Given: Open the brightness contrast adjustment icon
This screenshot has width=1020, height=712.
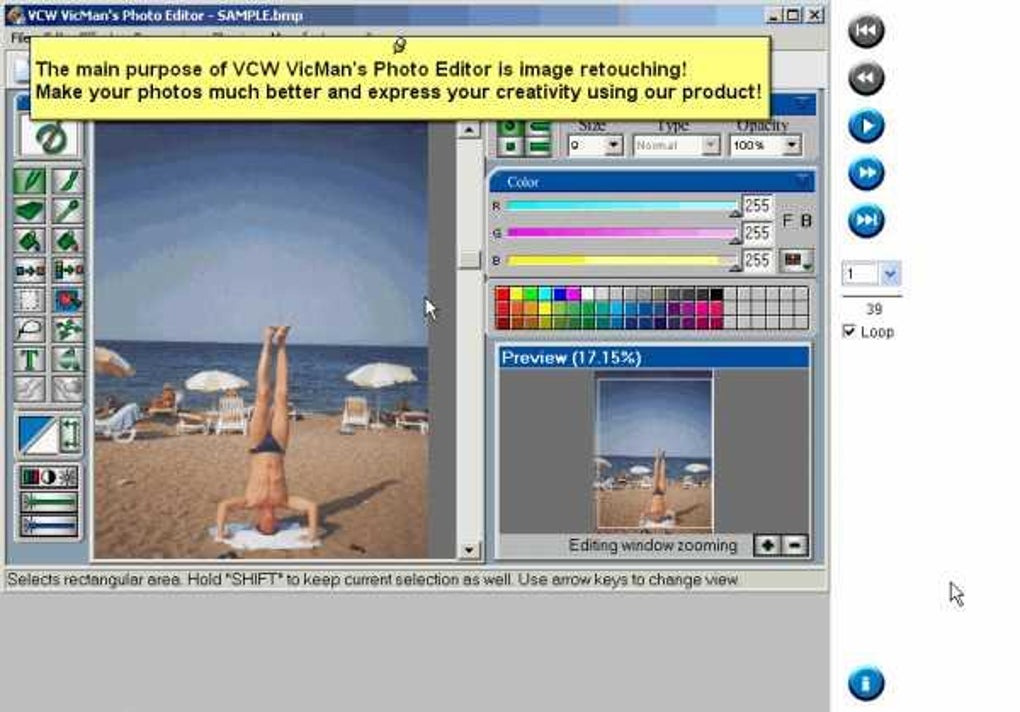Looking at the screenshot, I should 49,478.
